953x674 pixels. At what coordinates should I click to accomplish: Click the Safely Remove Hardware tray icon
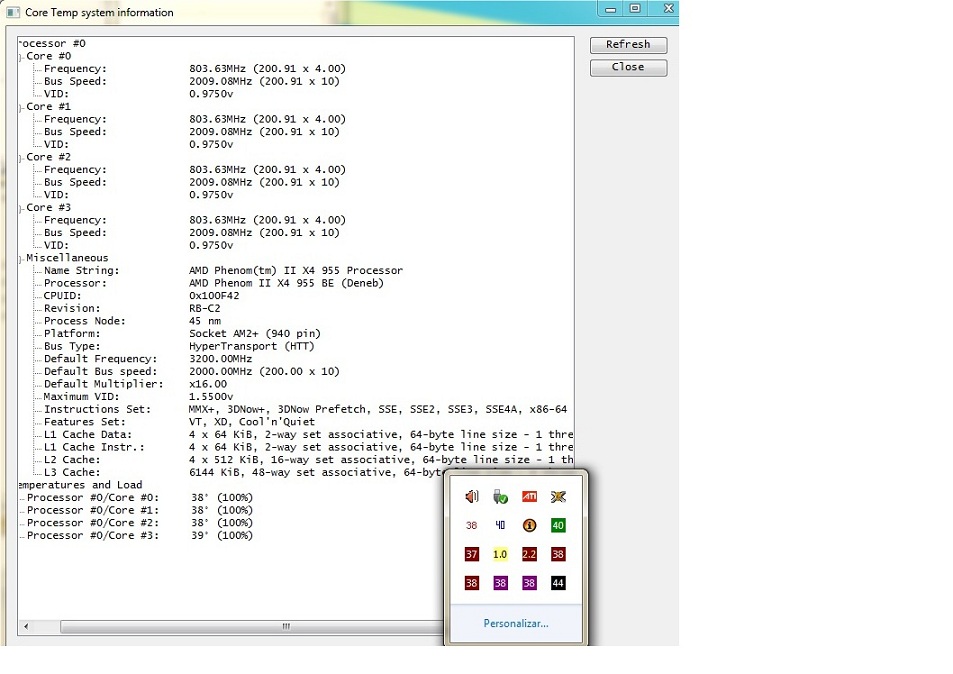tap(500, 497)
